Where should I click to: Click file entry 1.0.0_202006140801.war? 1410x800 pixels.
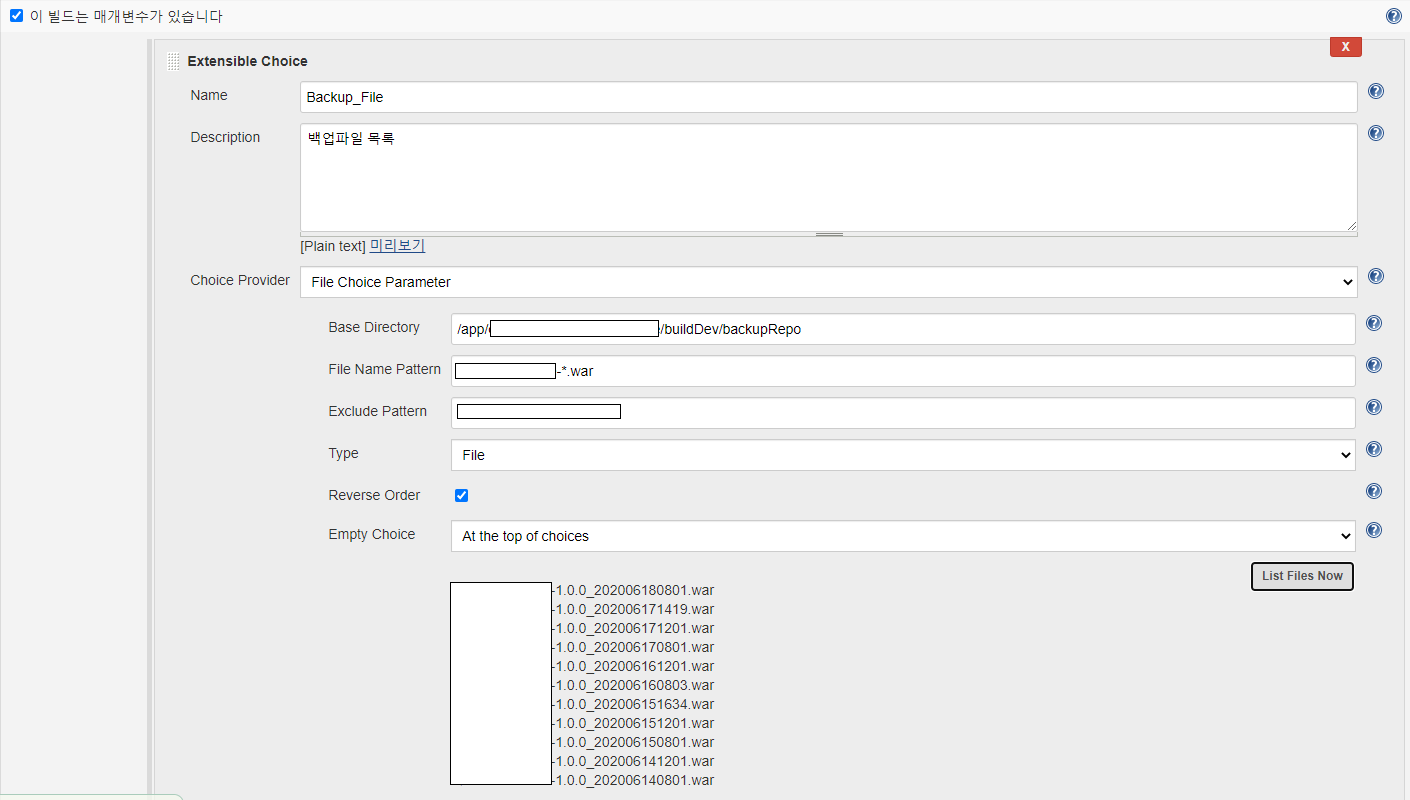click(x=633, y=780)
